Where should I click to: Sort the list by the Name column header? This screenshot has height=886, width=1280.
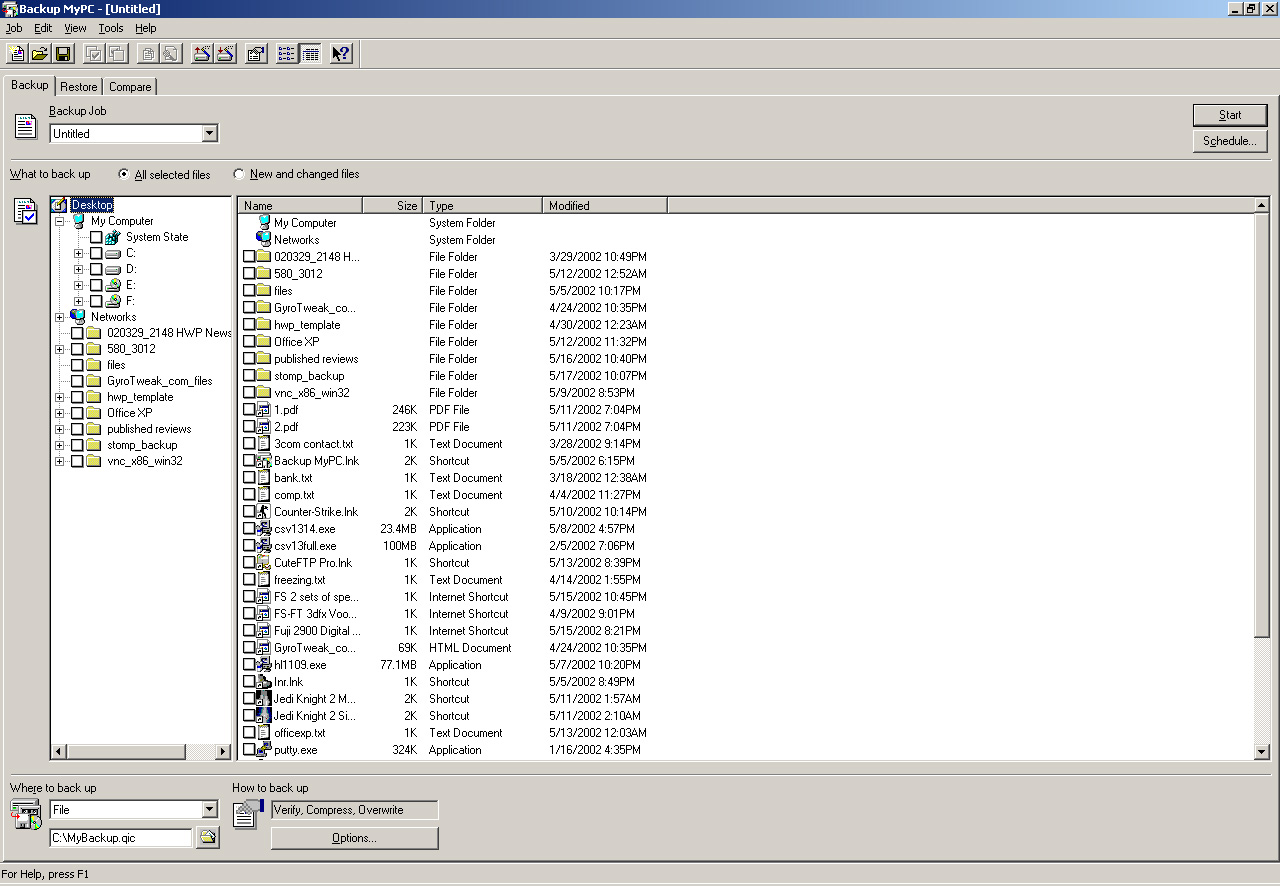300,205
